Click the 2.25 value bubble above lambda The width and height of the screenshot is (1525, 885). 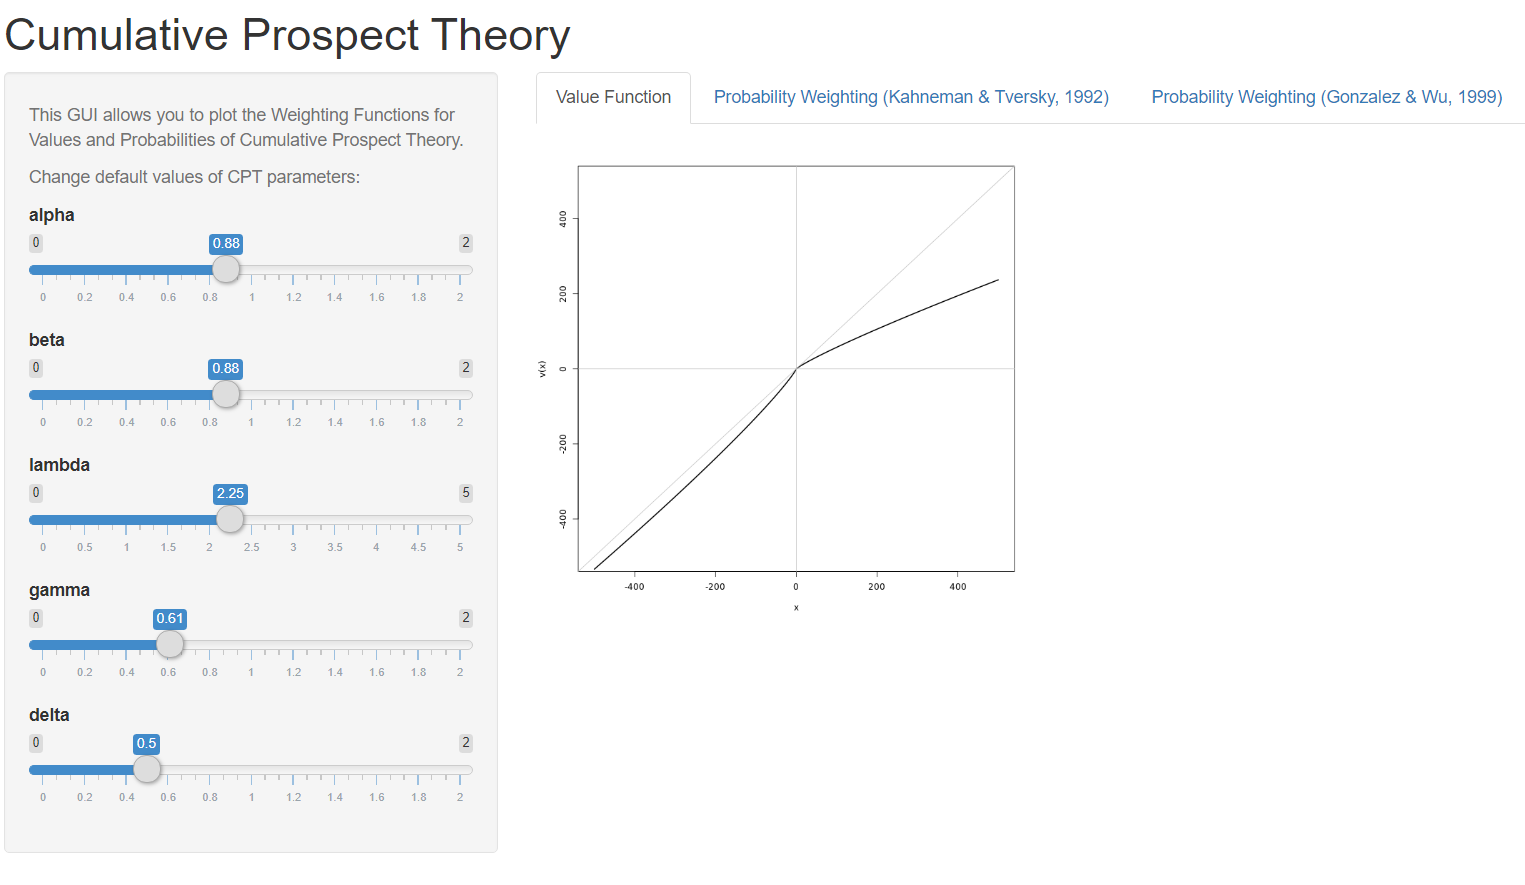tap(230, 493)
